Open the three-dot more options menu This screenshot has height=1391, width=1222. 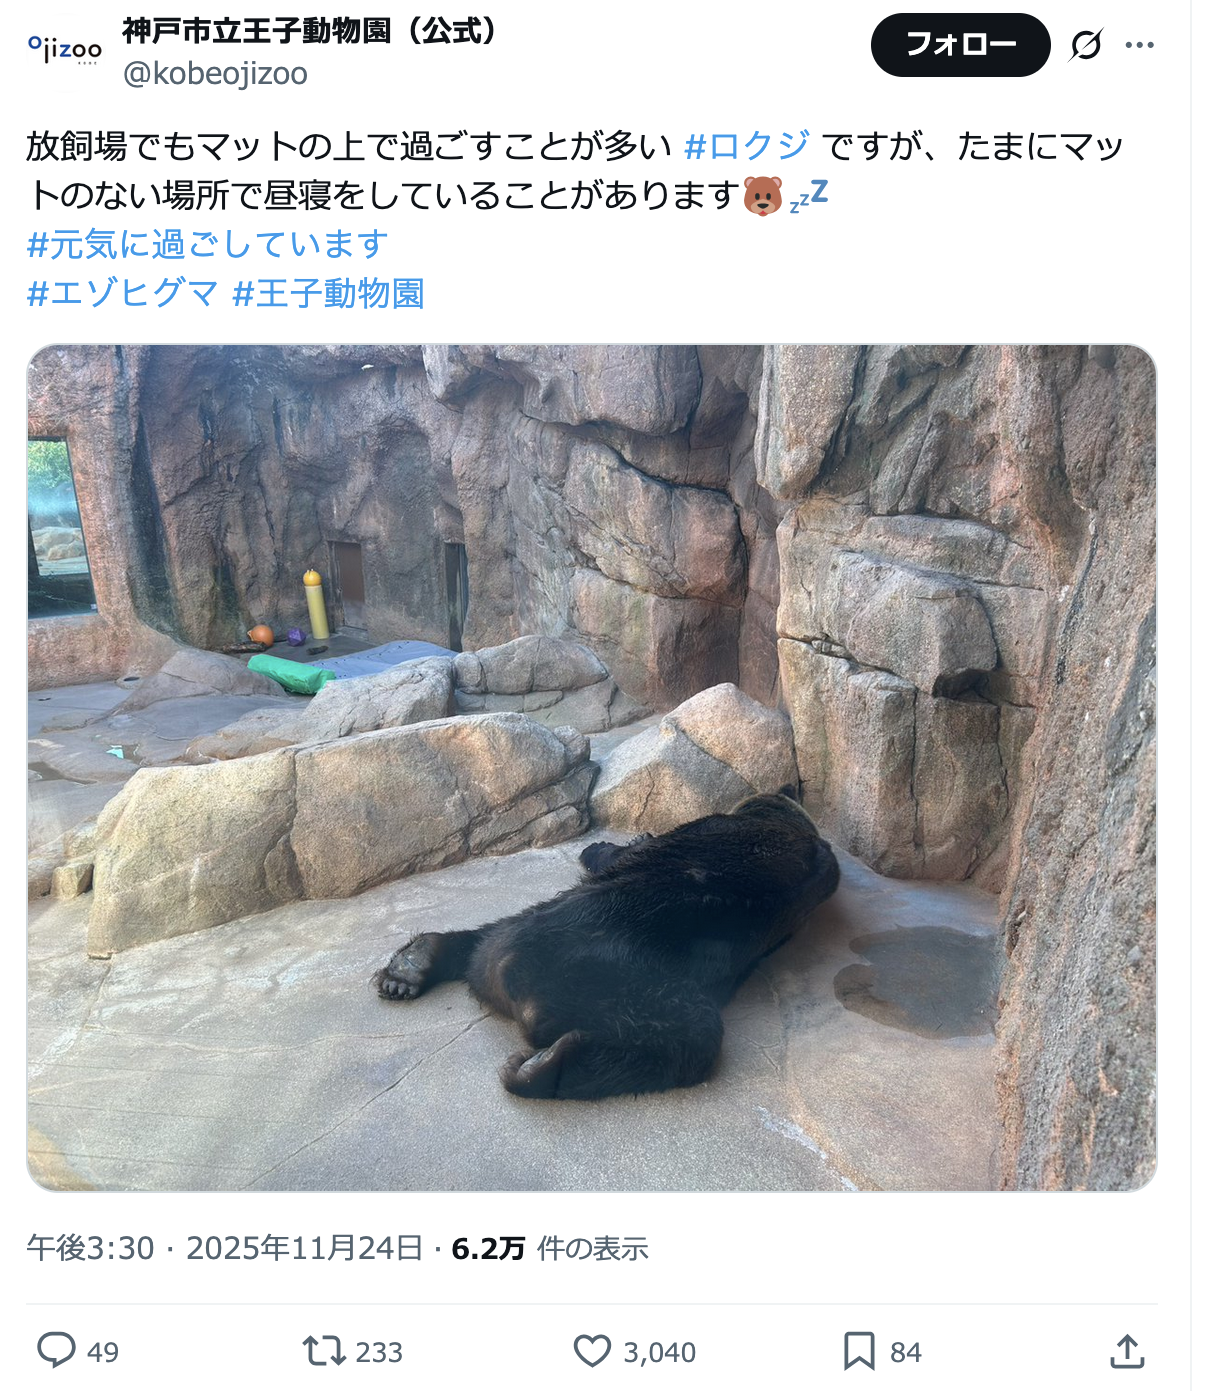point(1140,45)
